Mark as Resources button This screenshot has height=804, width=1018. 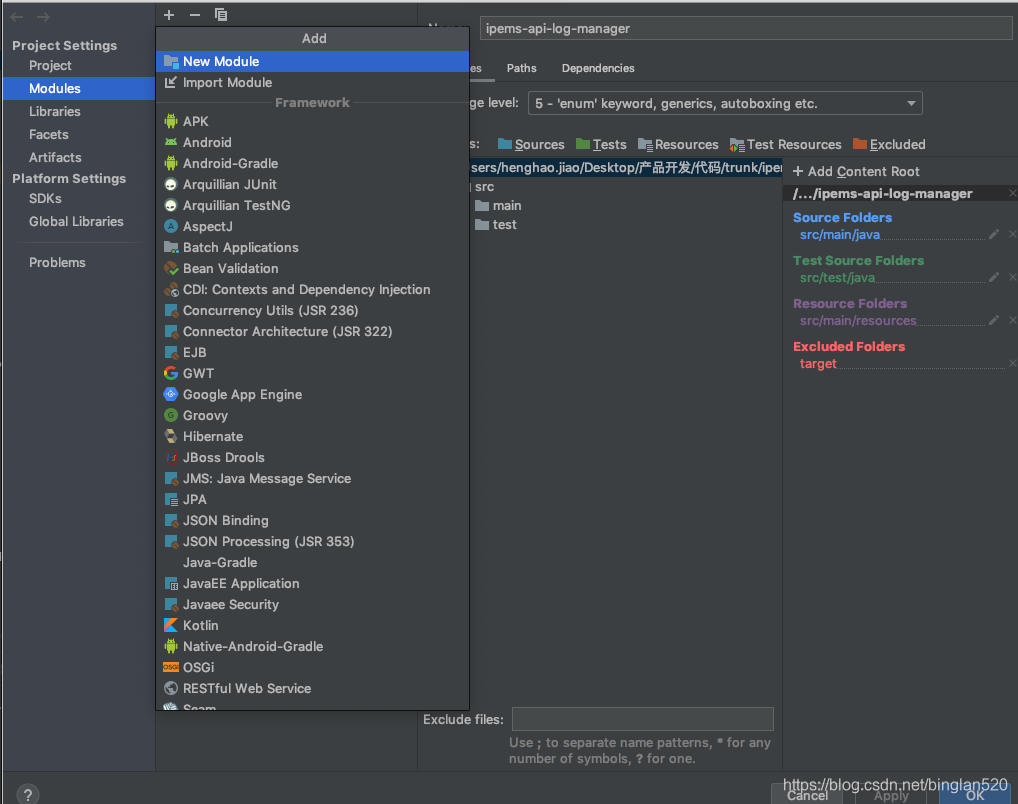pyautogui.click(x=678, y=144)
